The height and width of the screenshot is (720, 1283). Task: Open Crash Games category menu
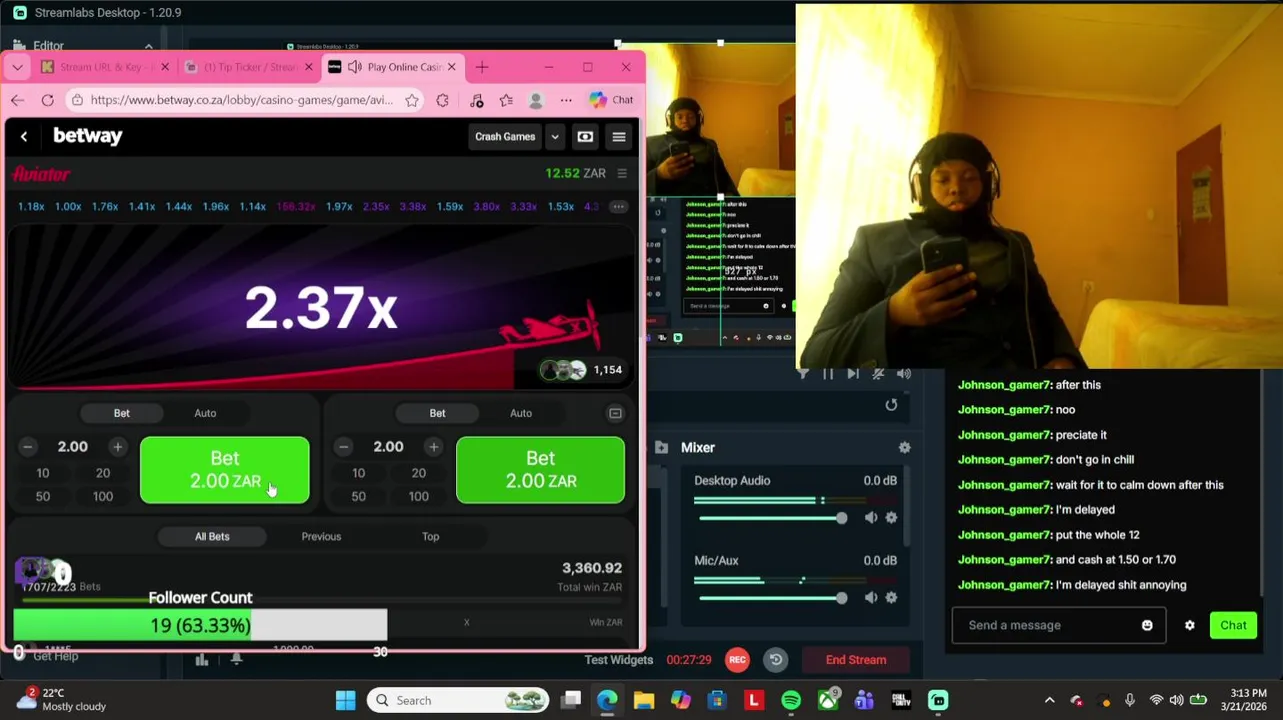pos(505,137)
